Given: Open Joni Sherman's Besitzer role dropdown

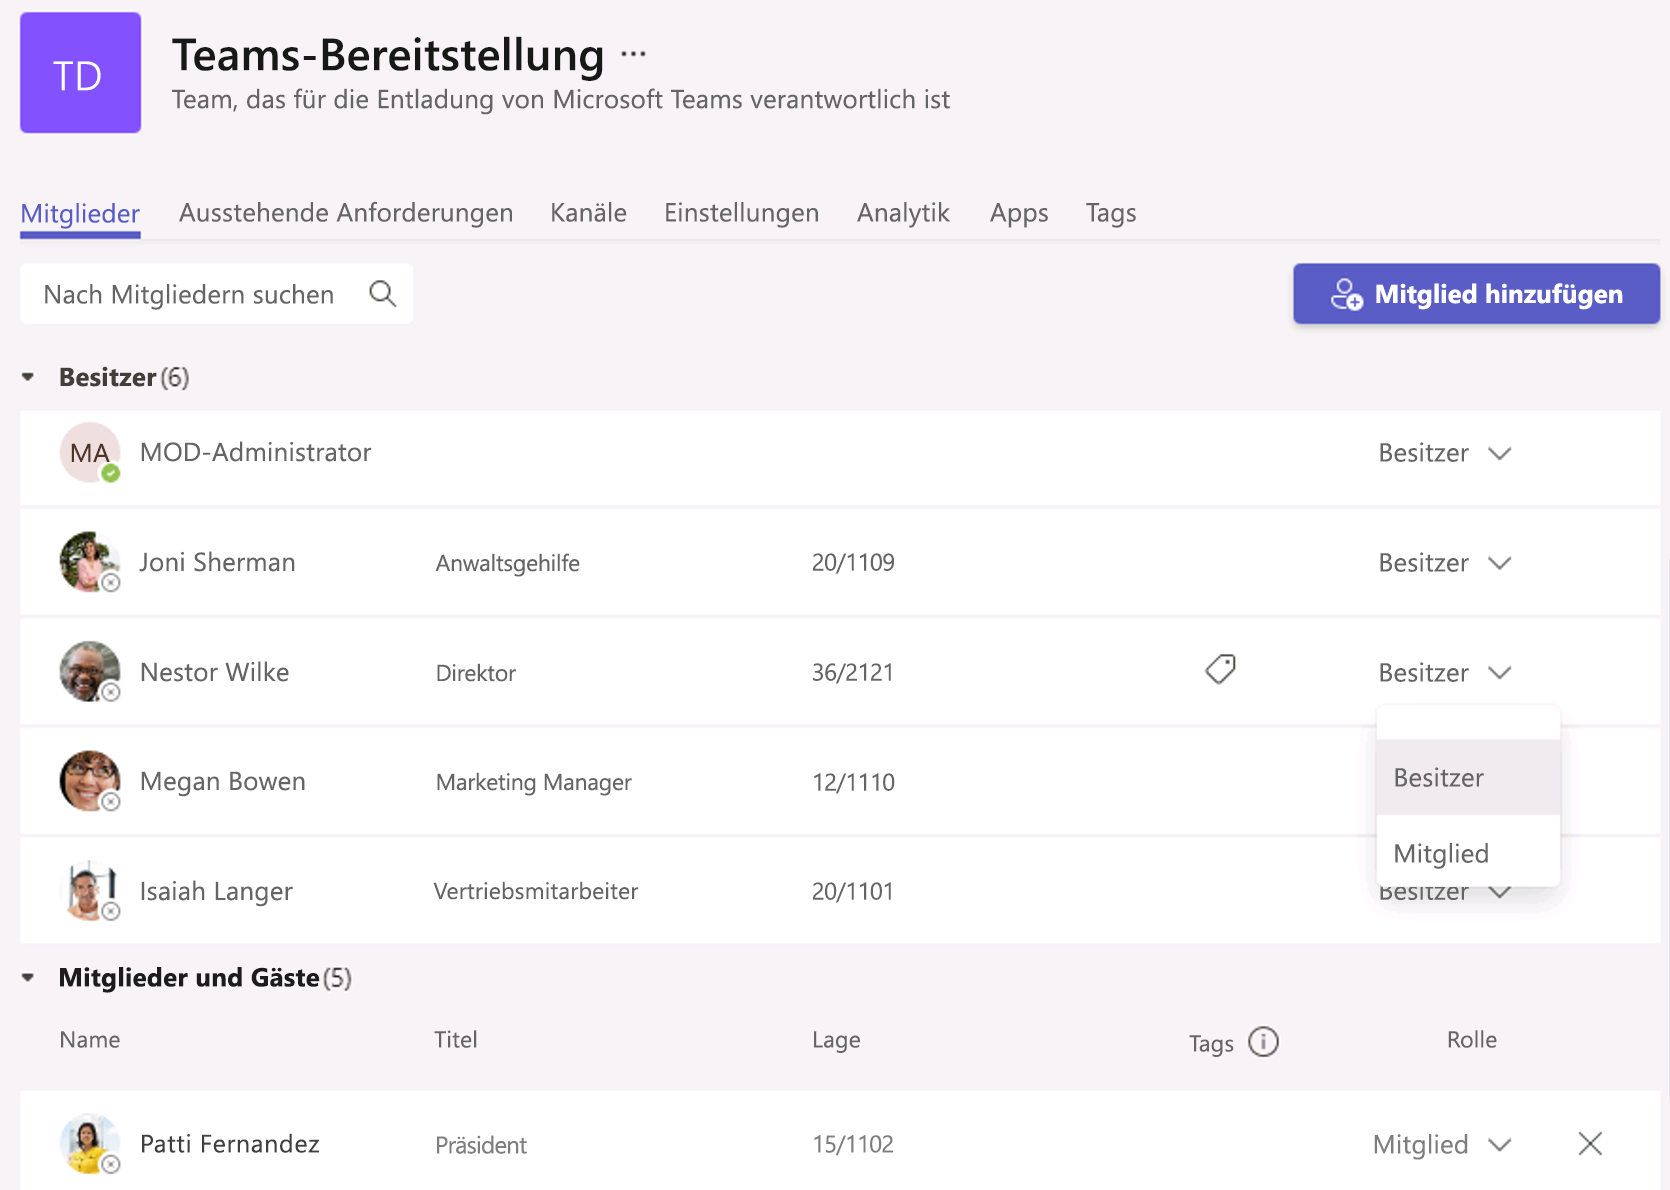Looking at the screenshot, I should coord(1444,563).
